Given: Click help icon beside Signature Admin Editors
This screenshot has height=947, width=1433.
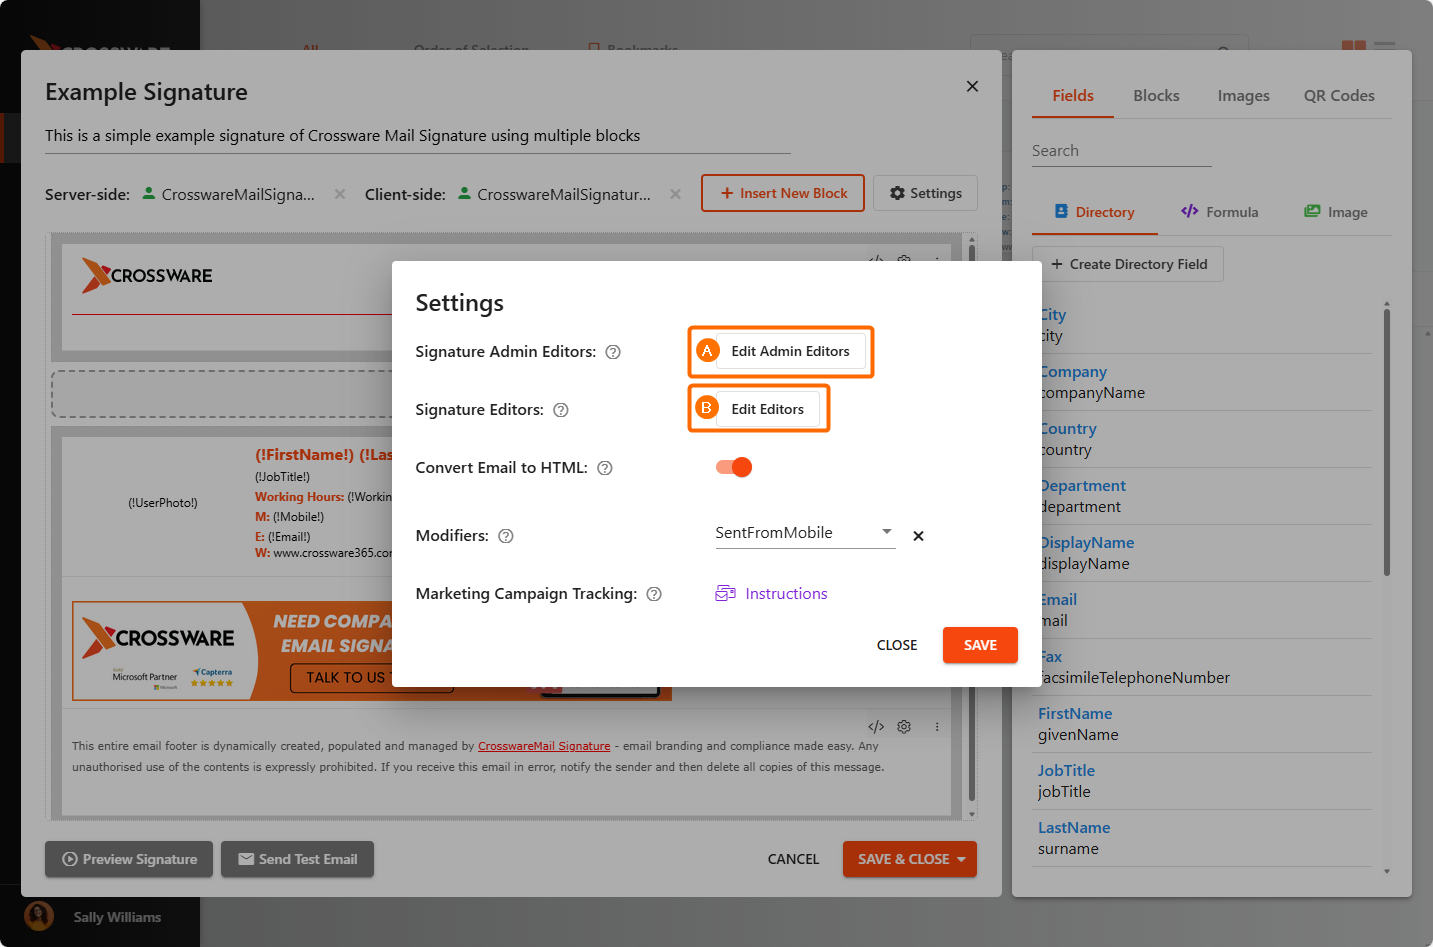Looking at the screenshot, I should (613, 352).
